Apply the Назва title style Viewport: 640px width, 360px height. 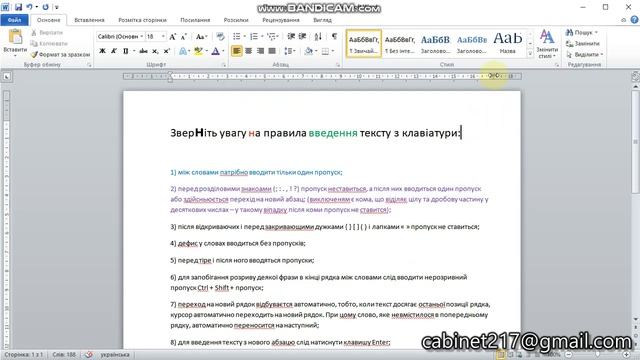pyautogui.click(x=507, y=43)
